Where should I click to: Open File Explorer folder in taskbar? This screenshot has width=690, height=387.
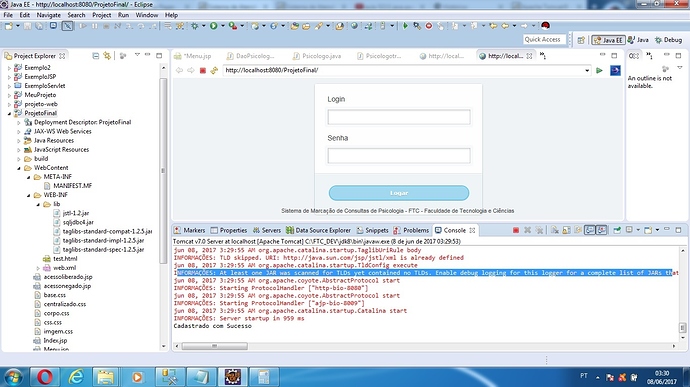click(106, 377)
